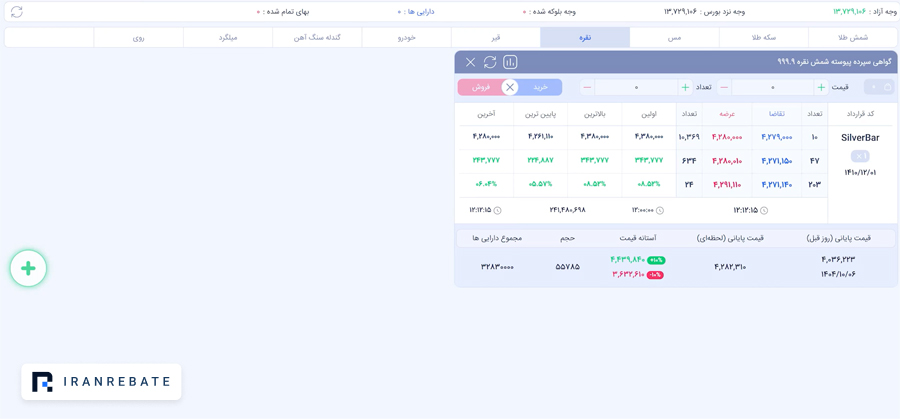
Task: Click into the قیمت input field
Action: click(773, 87)
